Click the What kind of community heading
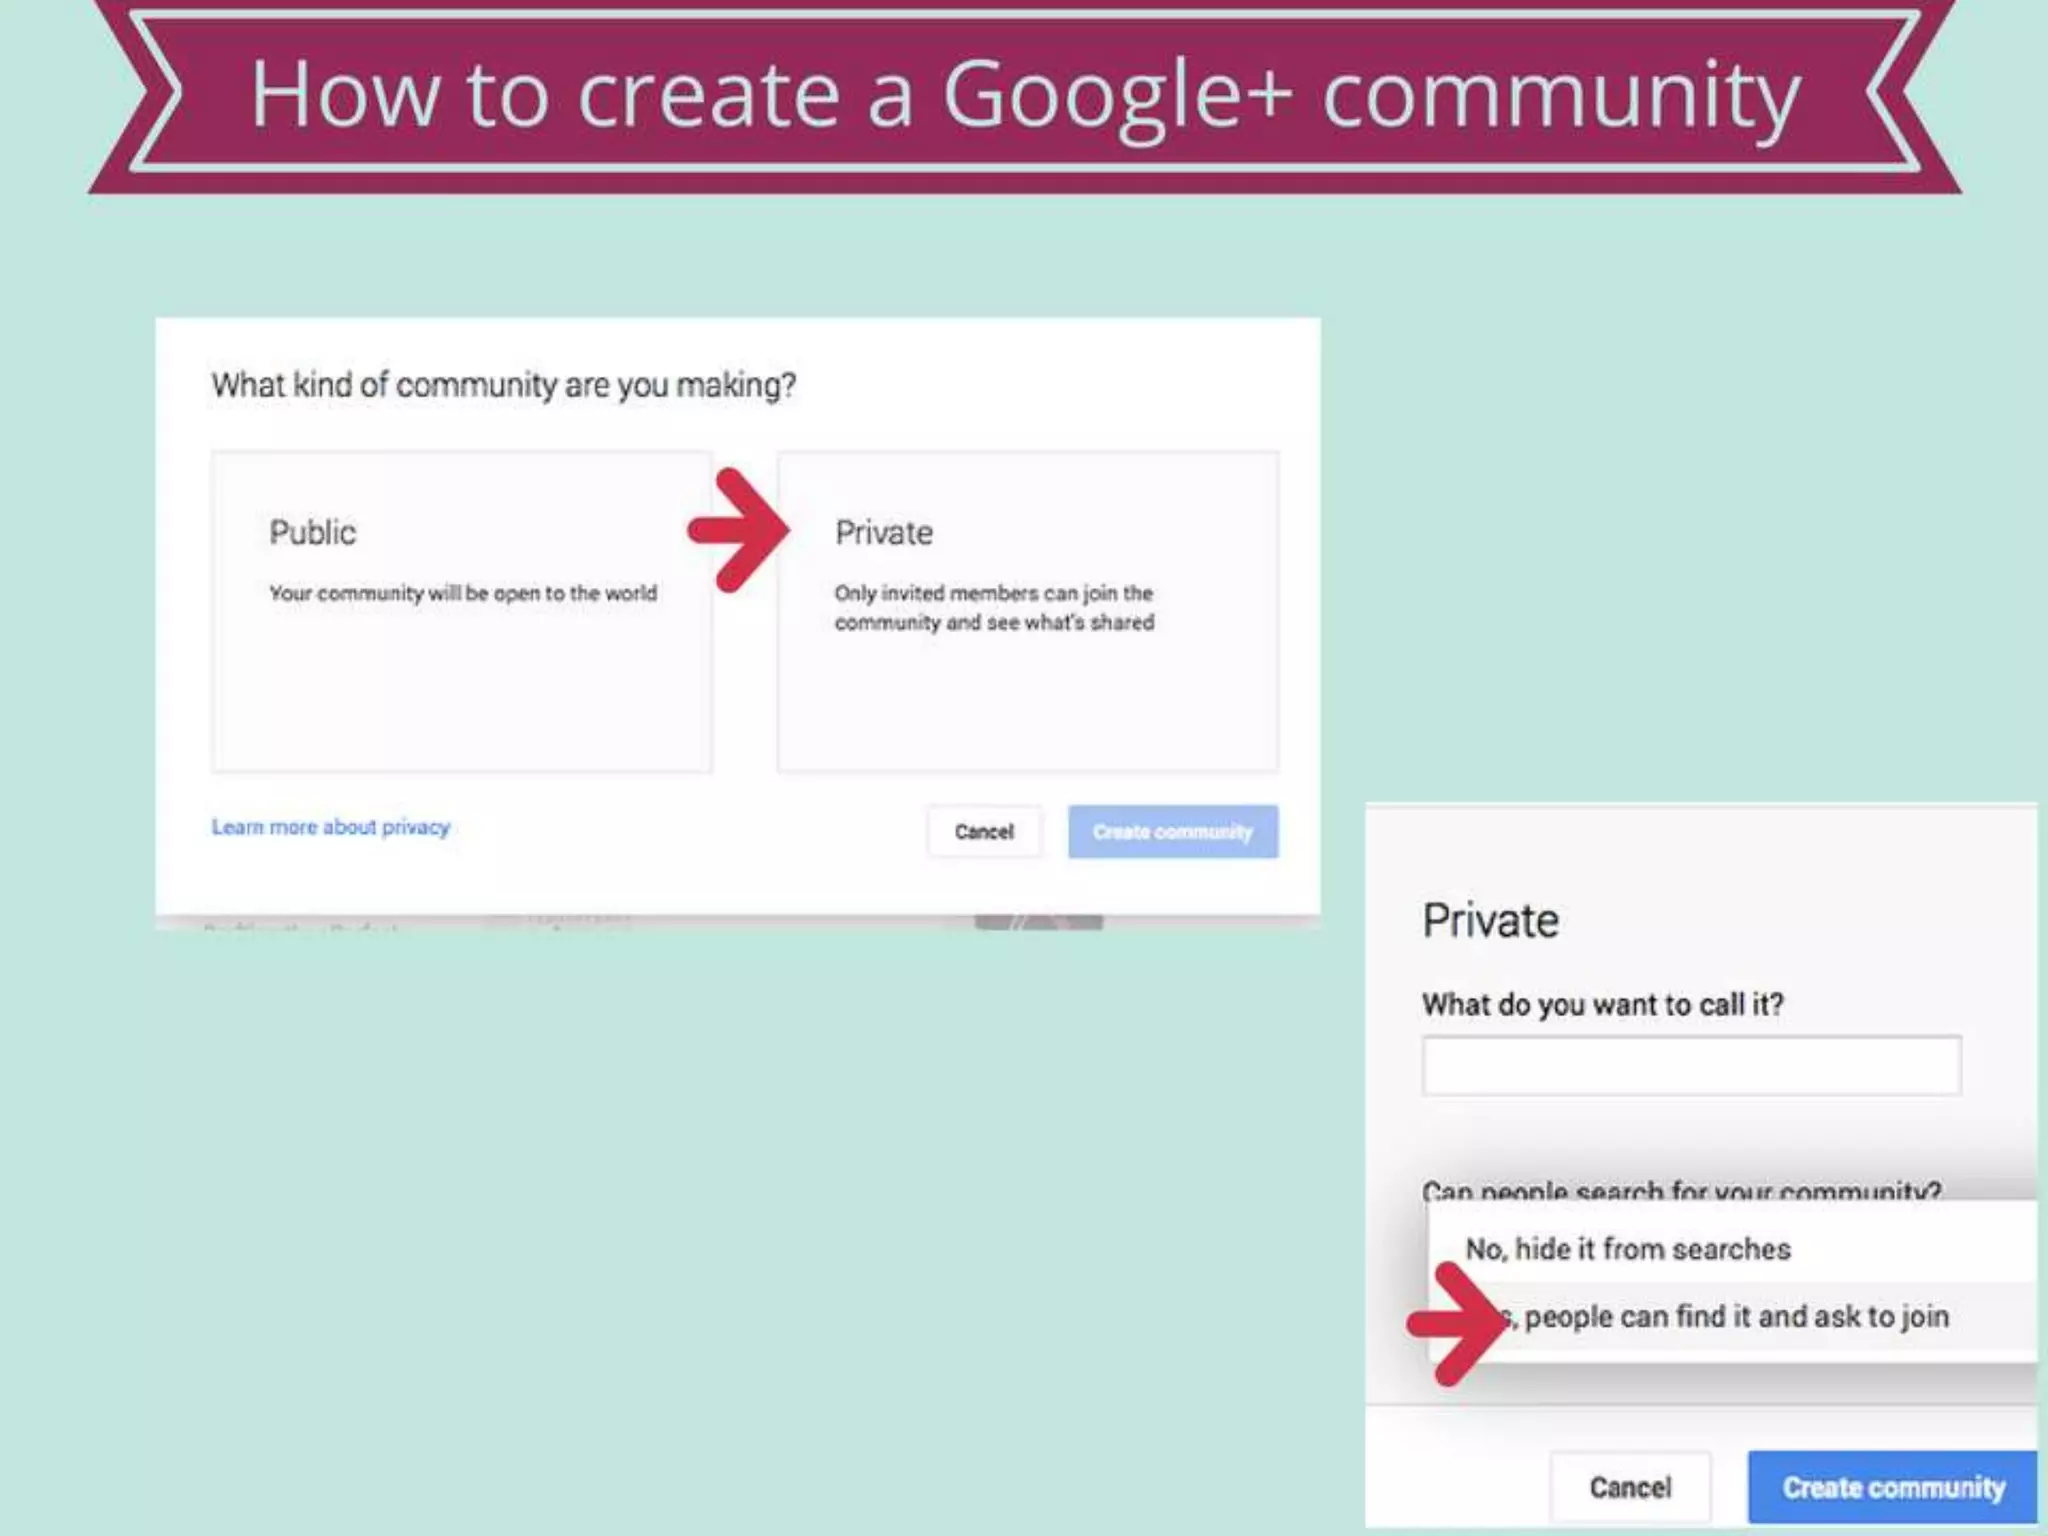The image size is (2048, 1536). pyautogui.click(x=503, y=385)
